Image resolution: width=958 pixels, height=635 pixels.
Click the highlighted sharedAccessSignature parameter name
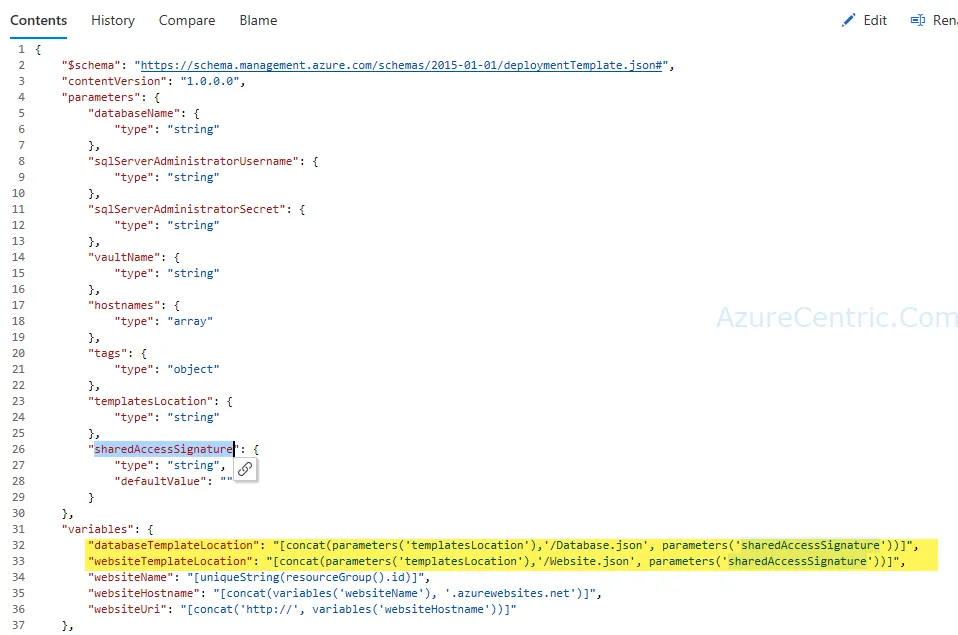click(164, 449)
